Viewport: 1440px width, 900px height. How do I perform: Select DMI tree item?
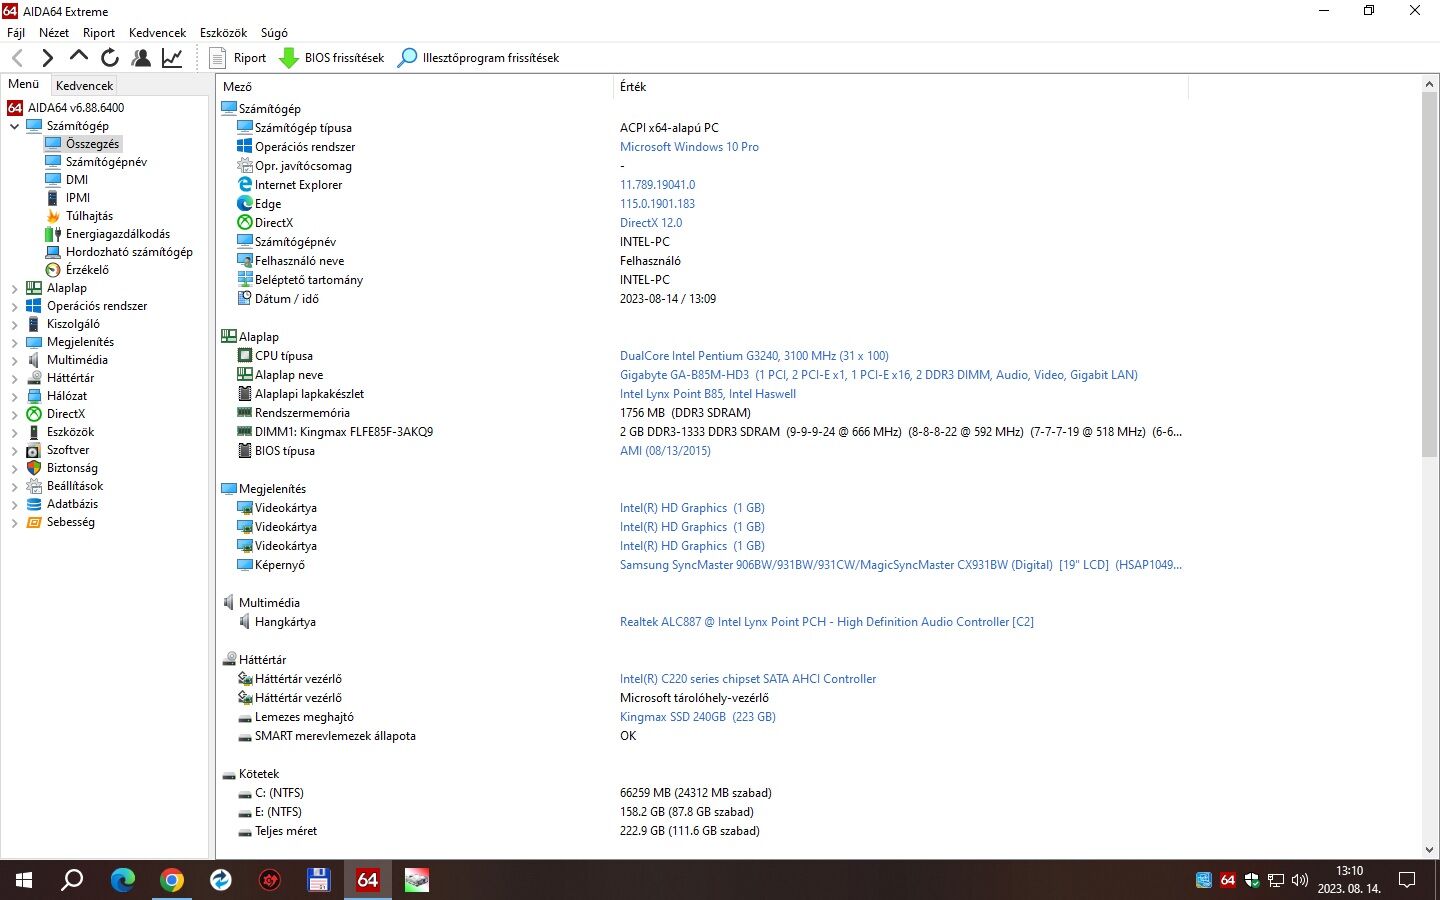77,180
